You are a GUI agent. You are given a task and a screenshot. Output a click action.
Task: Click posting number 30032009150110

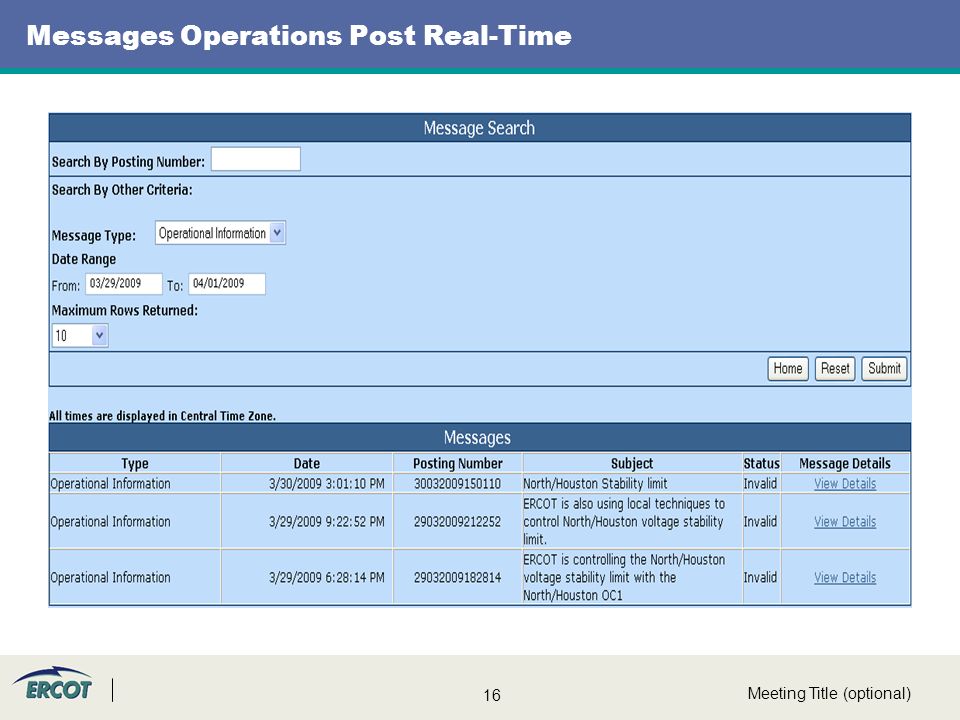pyautogui.click(x=457, y=484)
